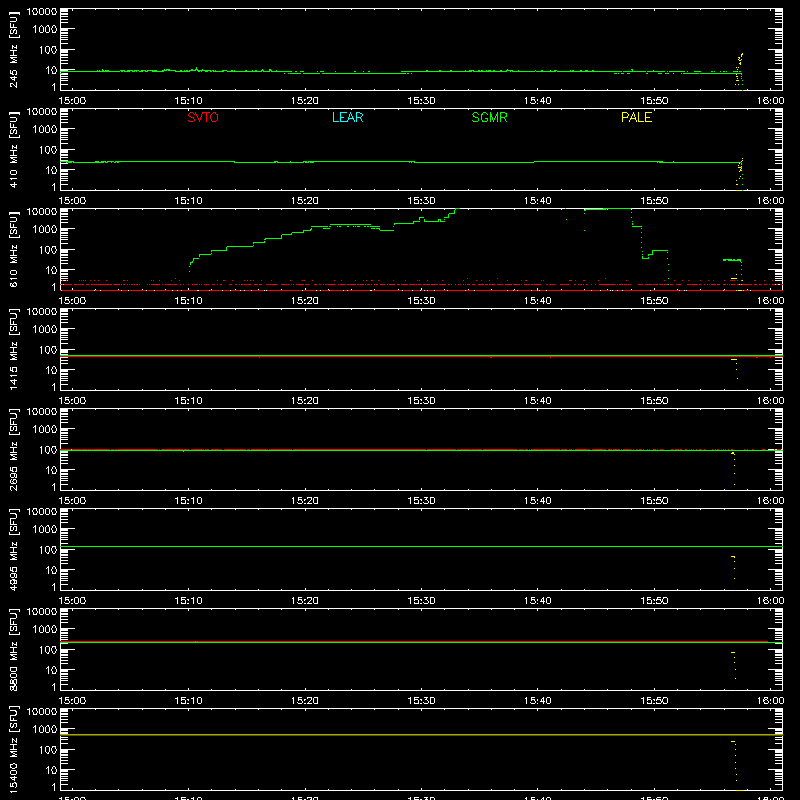Select the 410 MHz [SFU] axis label
Viewport: 800px width, 800px height.
[x=14, y=149]
